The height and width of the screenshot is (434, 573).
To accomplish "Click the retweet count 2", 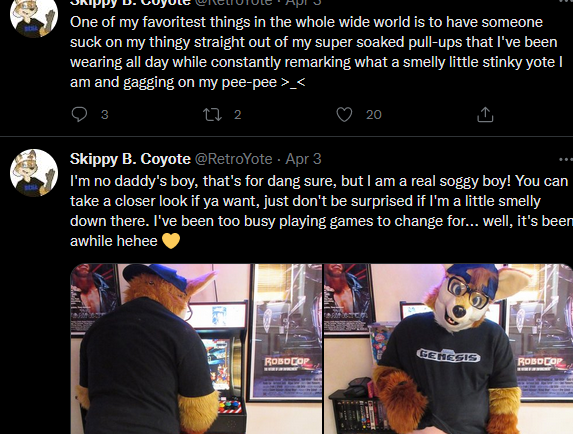I will (238, 115).
